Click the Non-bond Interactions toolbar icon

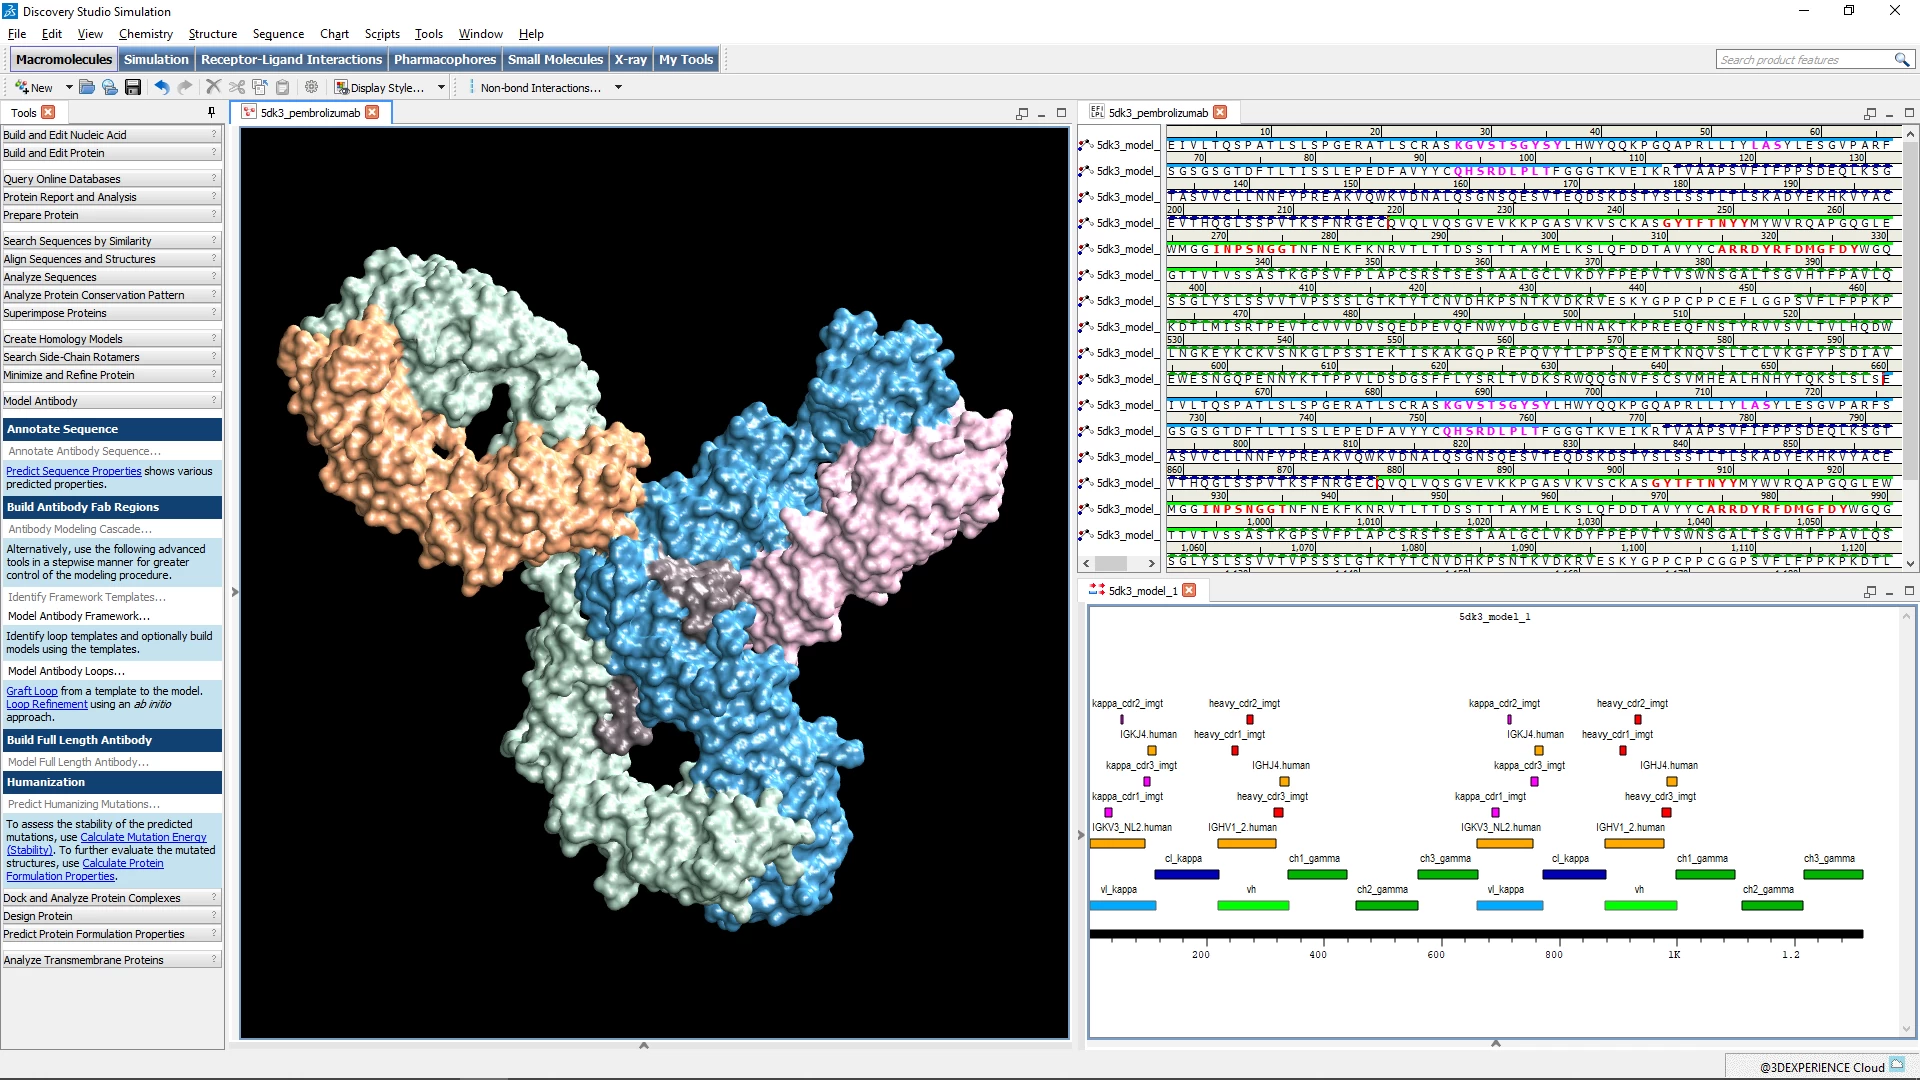click(x=473, y=87)
